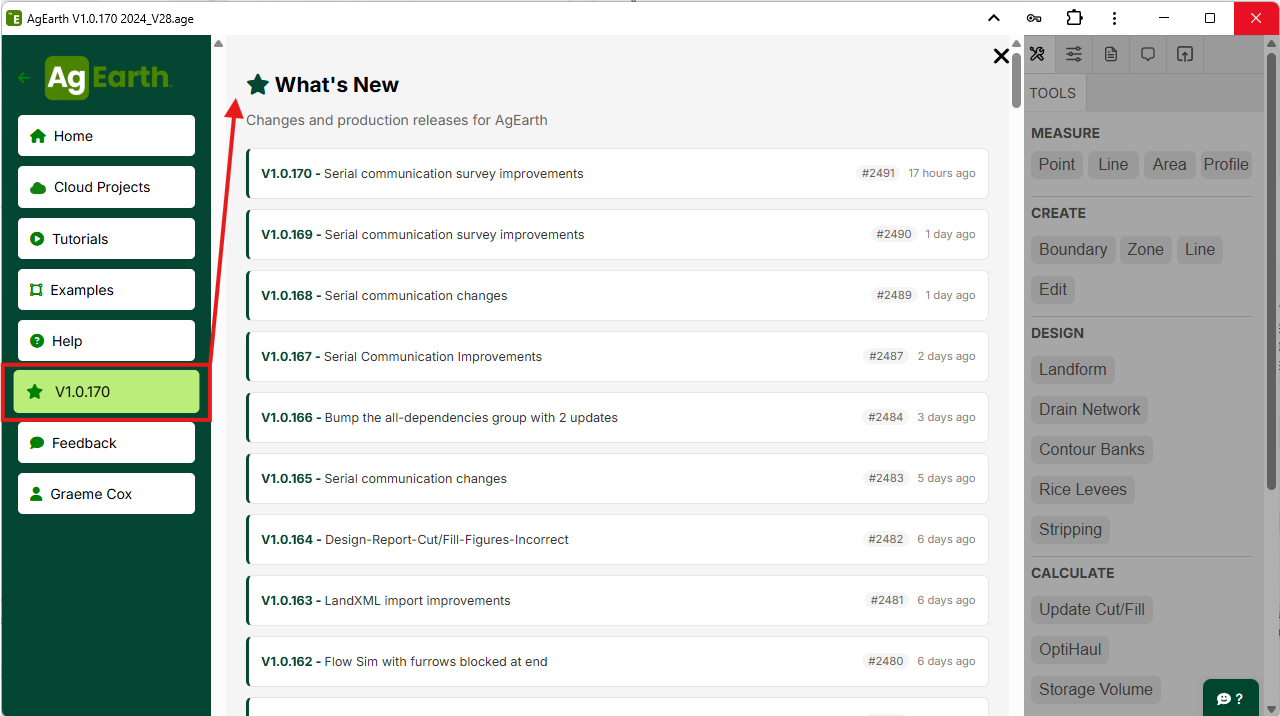The width and height of the screenshot is (1280, 716).
Task: Open the V1.0.167 Serial Communication Improvements entry
Action: (x=617, y=357)
